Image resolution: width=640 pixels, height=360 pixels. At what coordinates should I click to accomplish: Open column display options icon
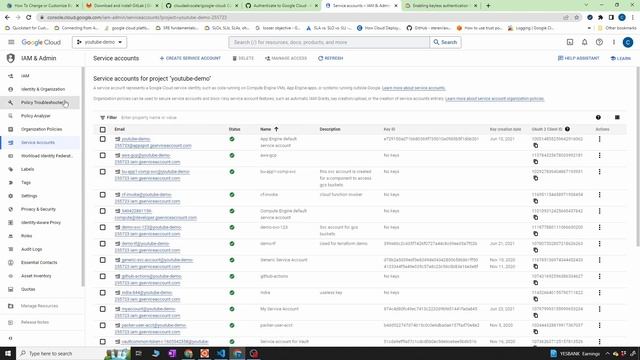617,118
